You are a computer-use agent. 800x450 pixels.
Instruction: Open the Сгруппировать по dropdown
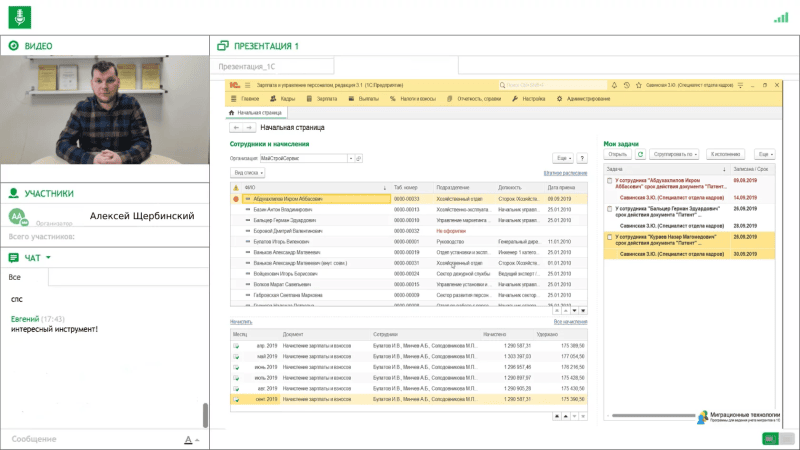click(675, 155)
